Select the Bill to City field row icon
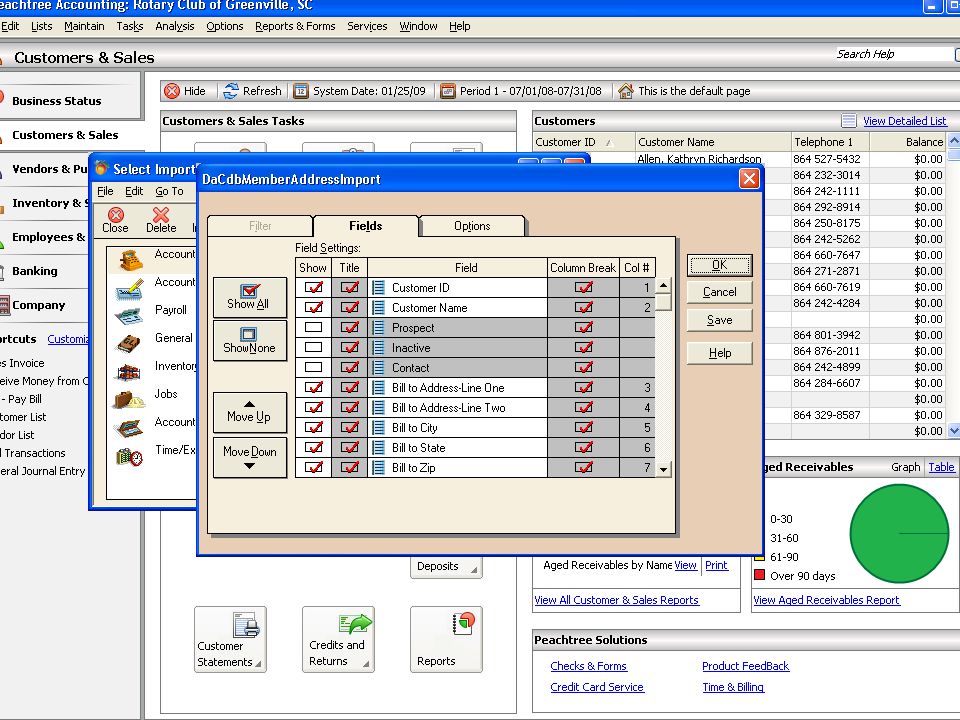Screen dimensions: 960x720 379,427
